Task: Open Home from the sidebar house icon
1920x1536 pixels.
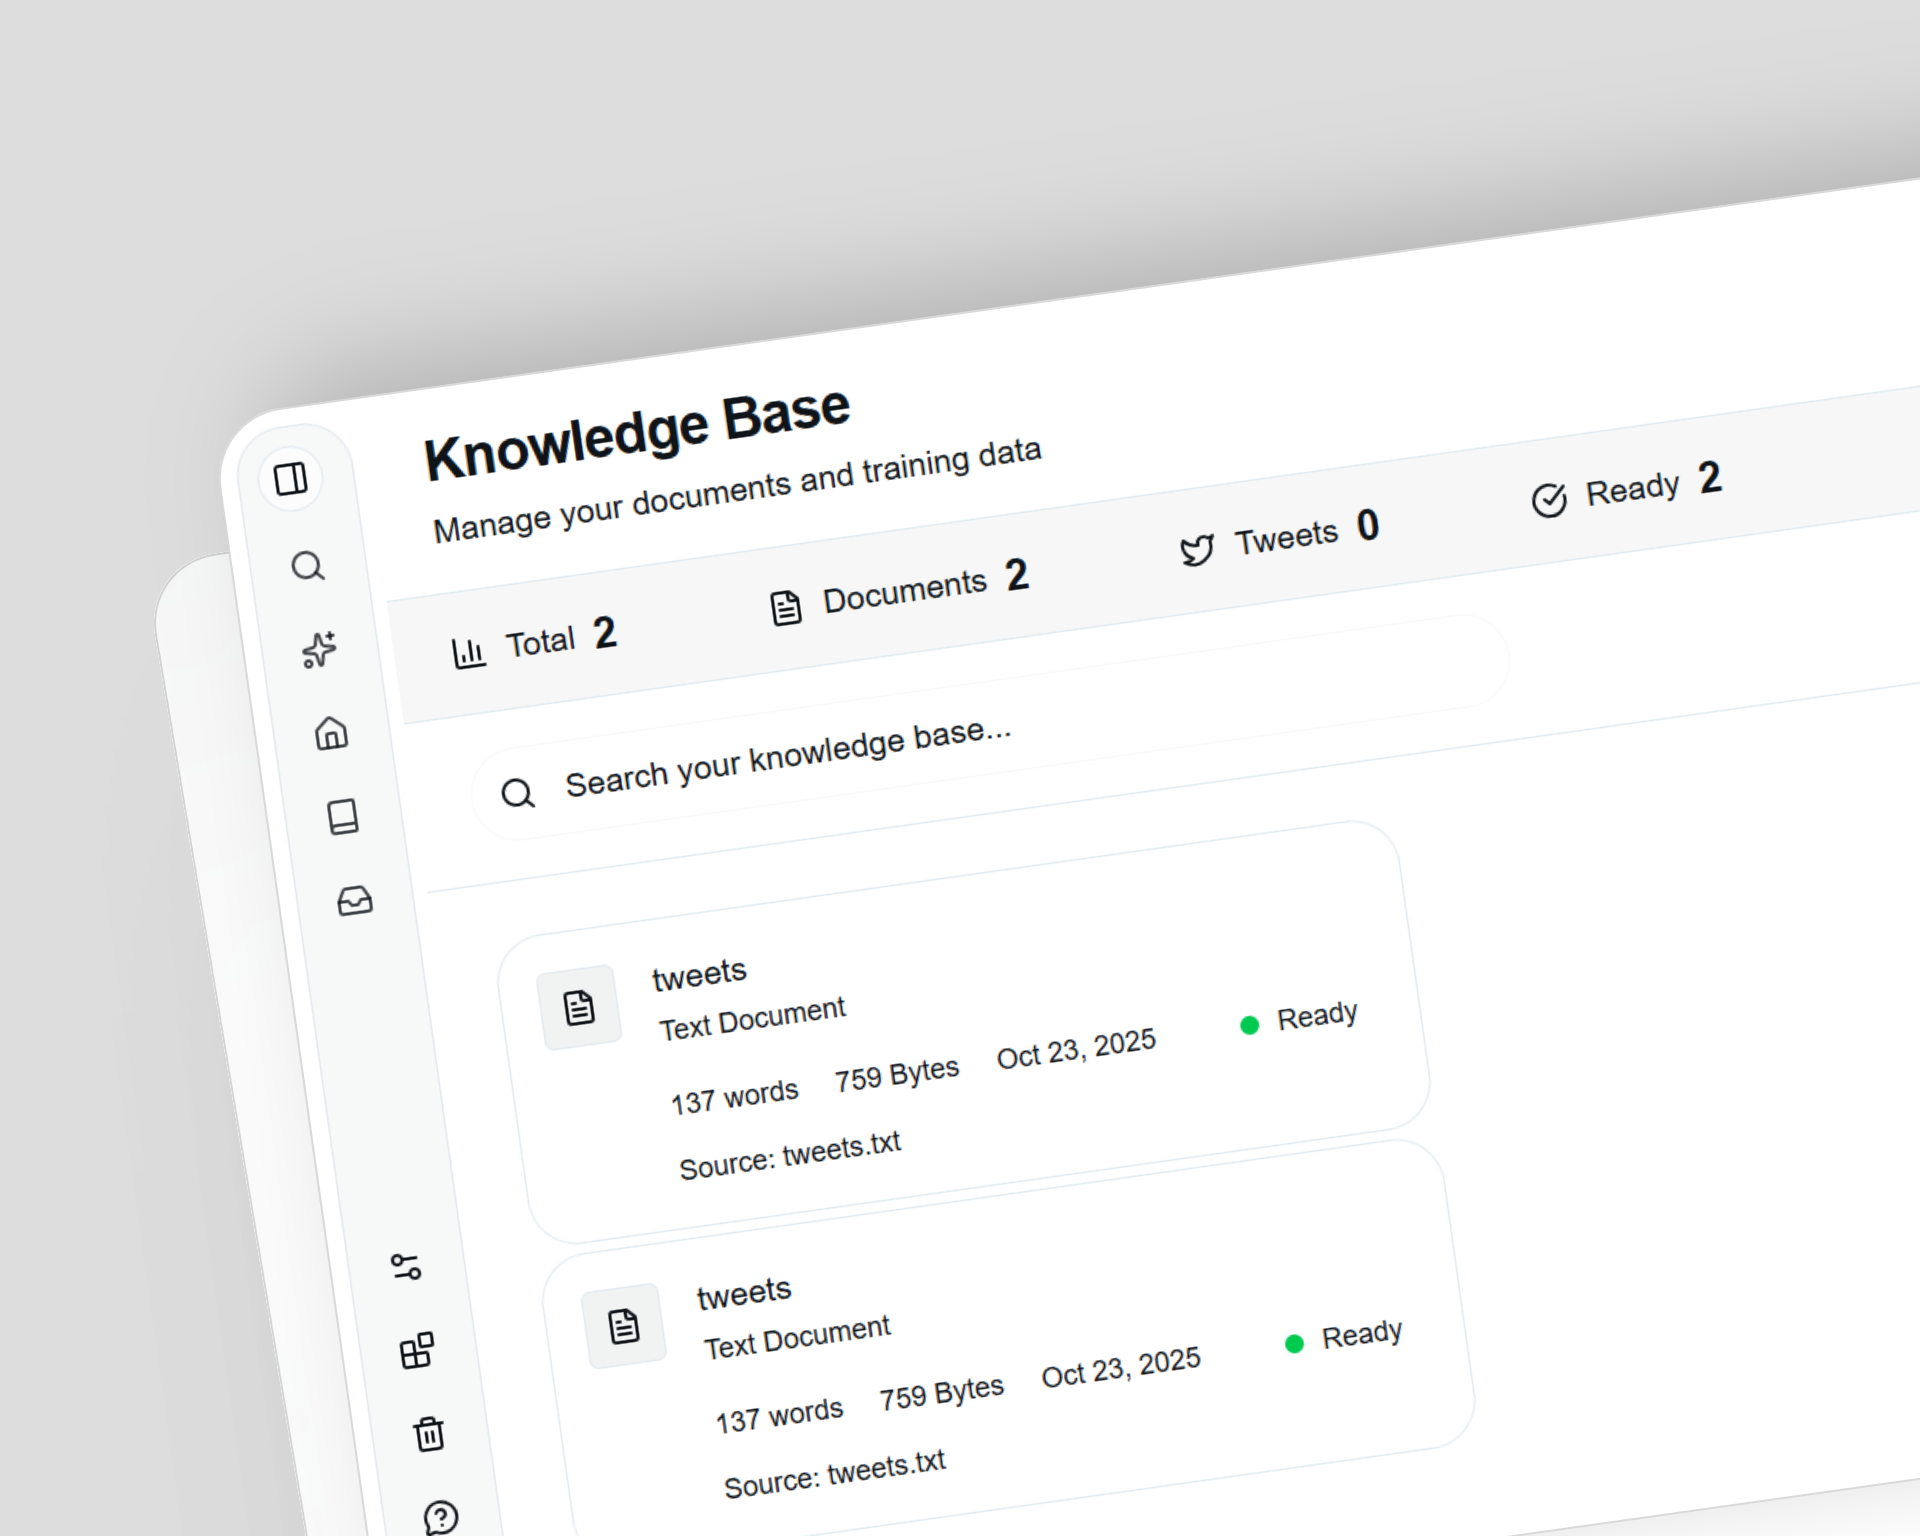Action: pos(331,735)
